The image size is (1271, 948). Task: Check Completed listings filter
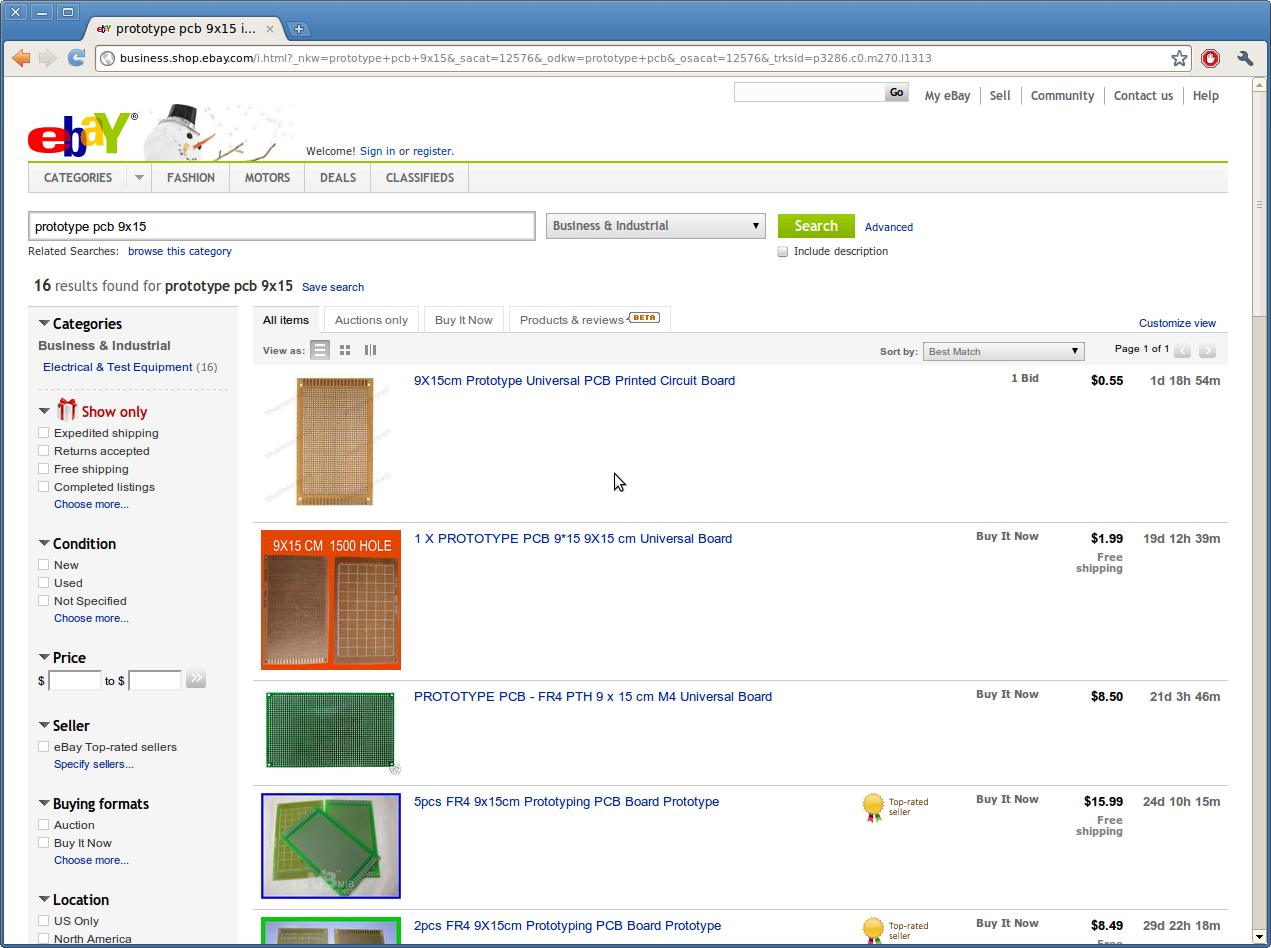click(x=43, y=487)
